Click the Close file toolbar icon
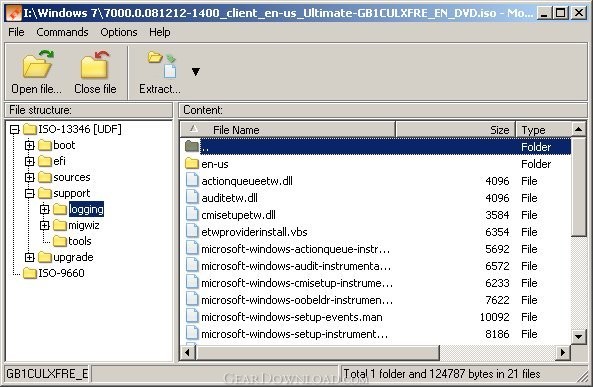593x387 pixels. point(95,64)
